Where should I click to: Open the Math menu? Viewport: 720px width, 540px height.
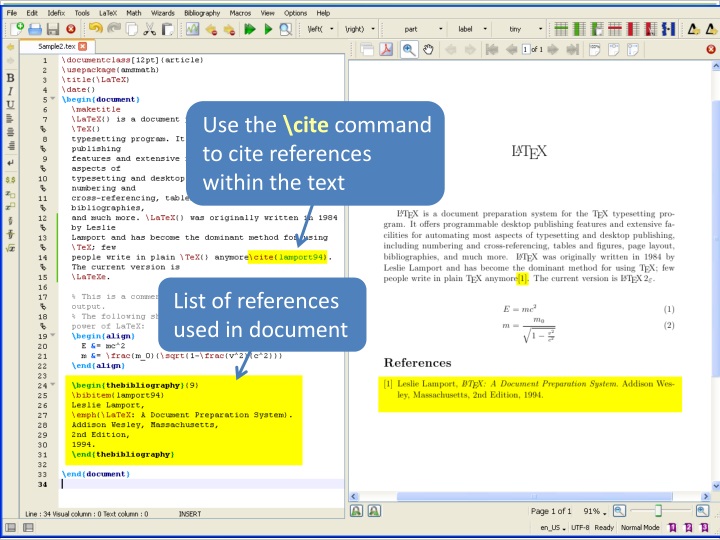[x=134, y=13]
